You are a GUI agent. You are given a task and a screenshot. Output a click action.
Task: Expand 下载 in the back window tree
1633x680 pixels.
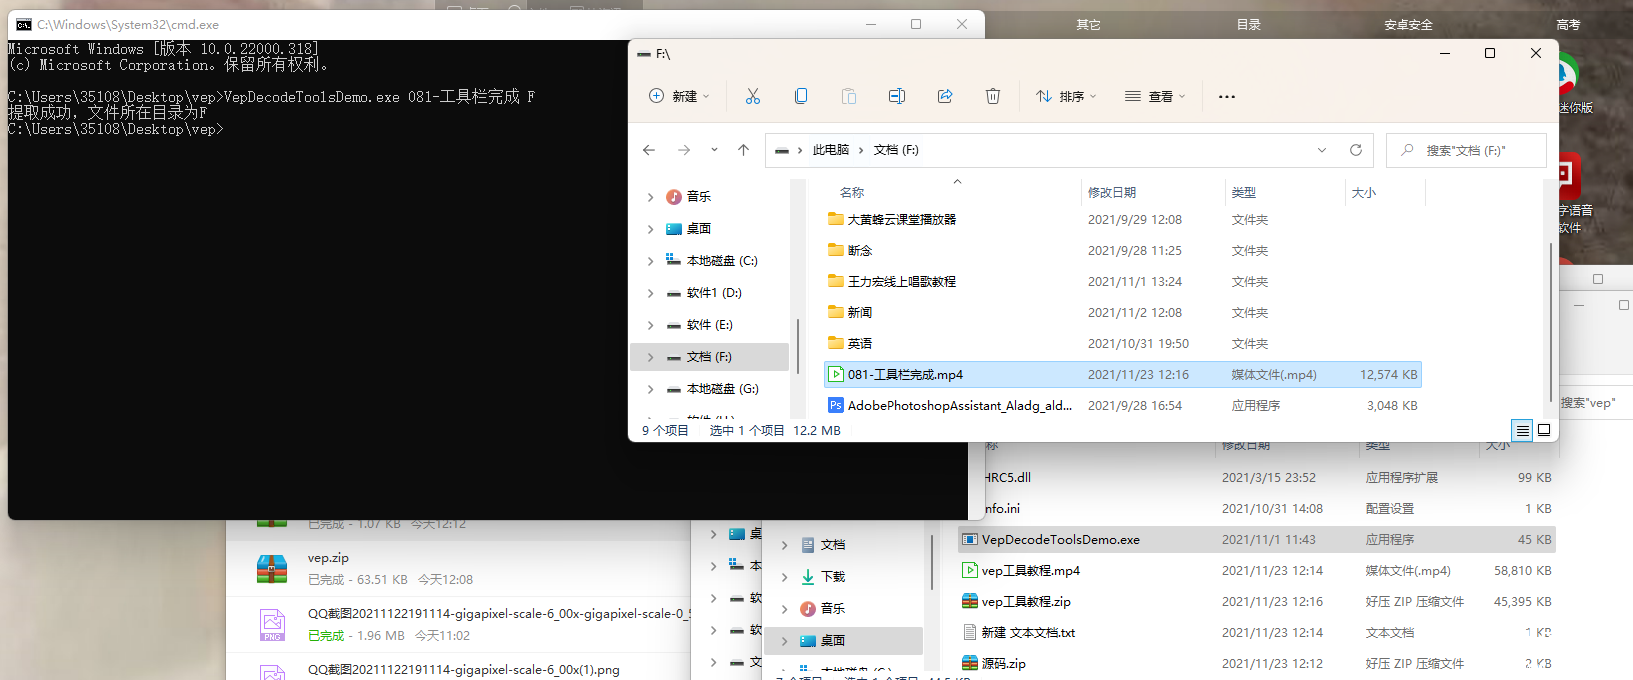[x=785, y=577]
